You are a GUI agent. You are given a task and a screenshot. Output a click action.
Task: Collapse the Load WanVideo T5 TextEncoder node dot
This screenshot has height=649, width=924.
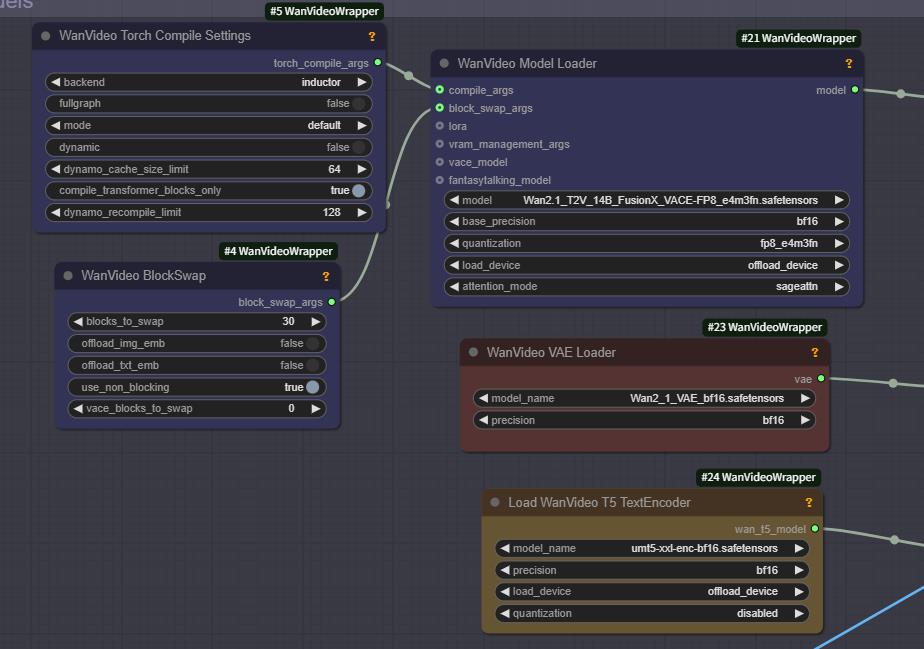[495, 502]
